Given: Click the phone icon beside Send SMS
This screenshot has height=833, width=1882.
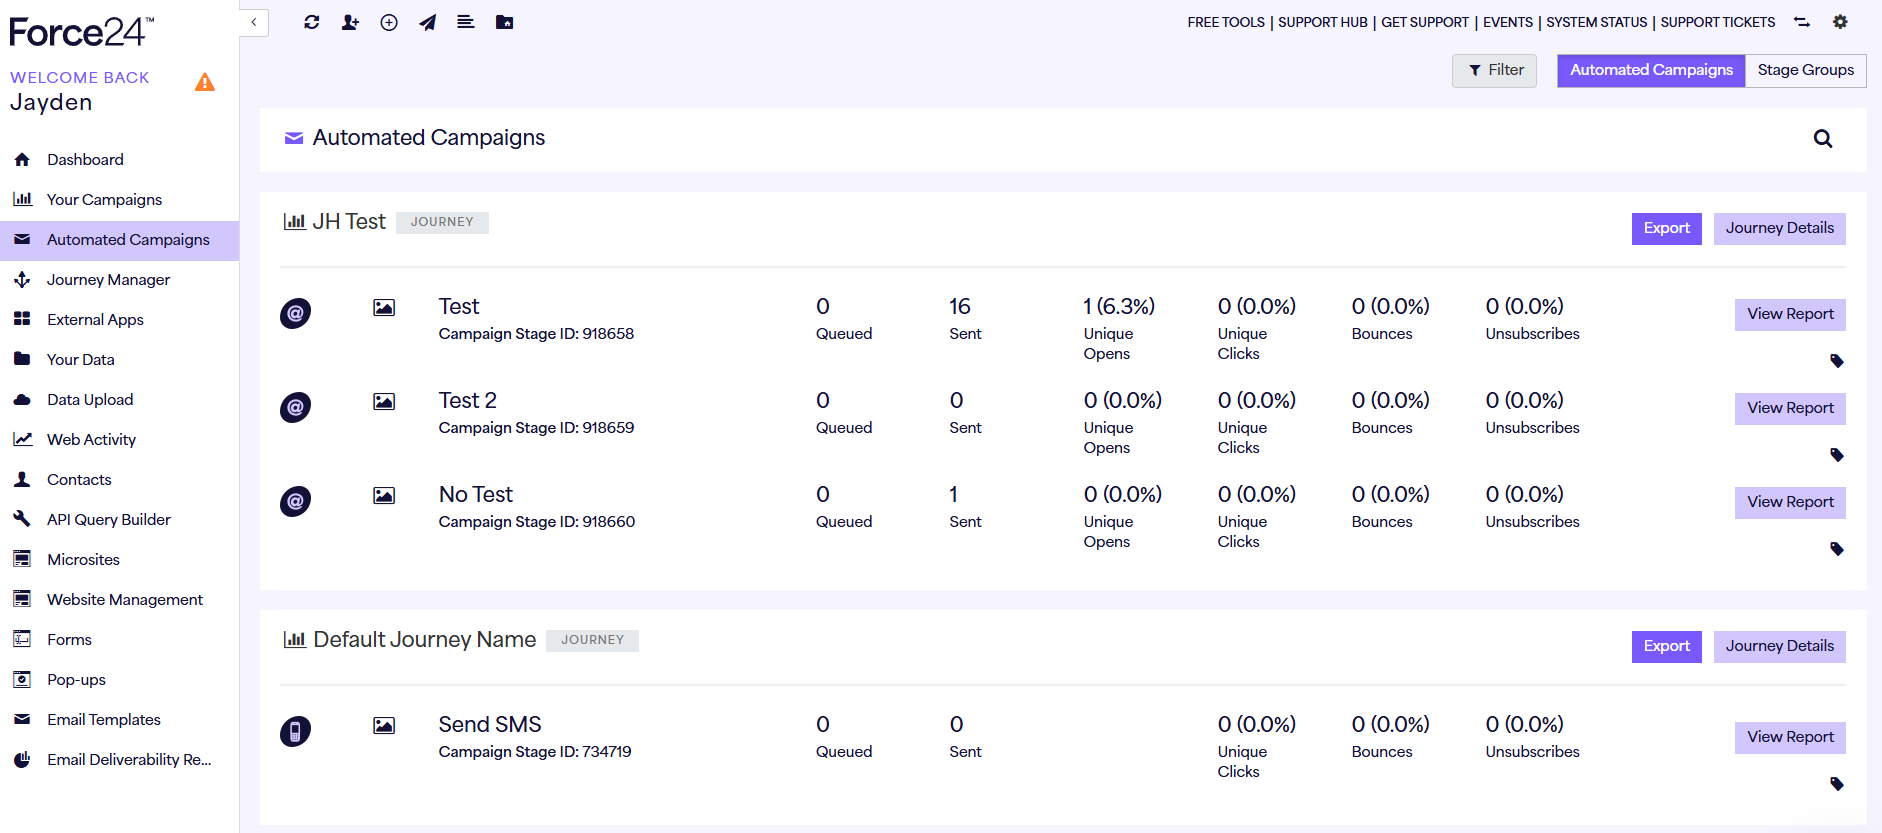Looking at the screenshot, I should coord(295,731).
